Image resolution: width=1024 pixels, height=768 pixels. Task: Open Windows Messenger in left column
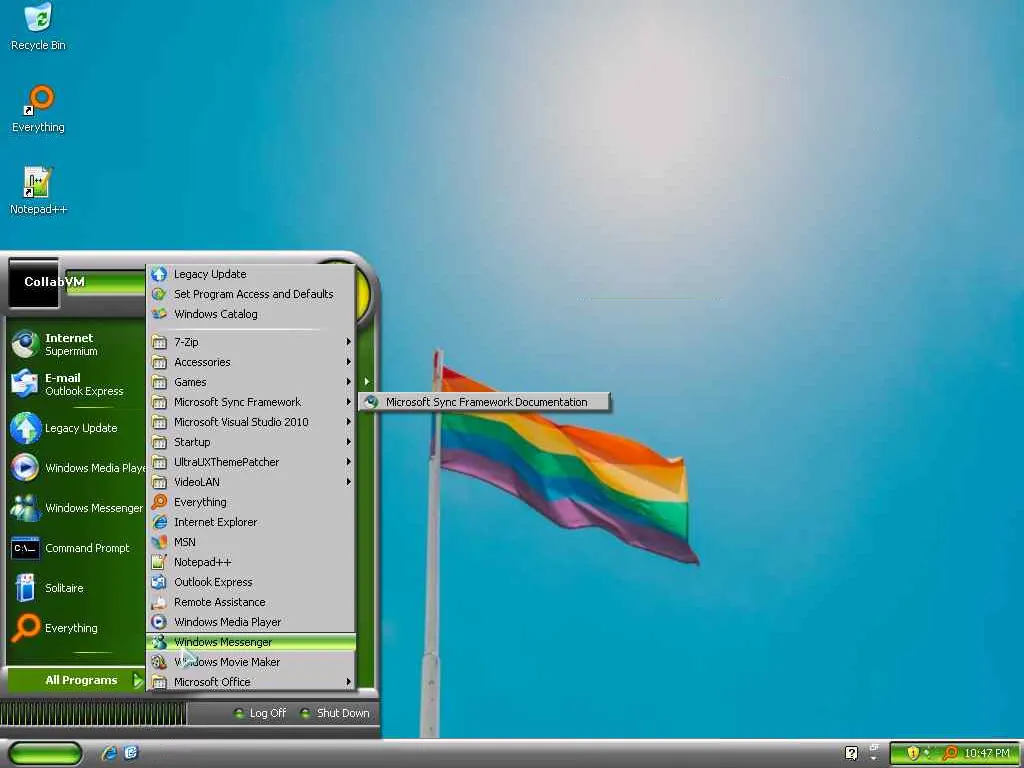coord(76,508)
